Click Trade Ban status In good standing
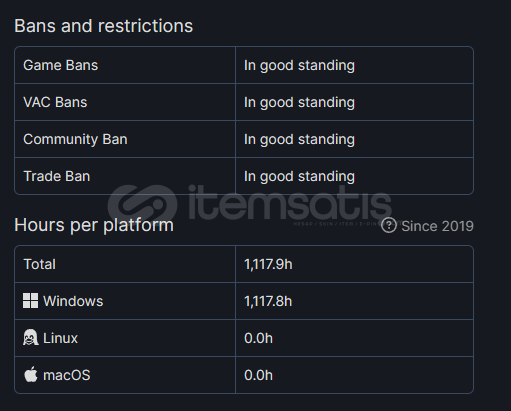511x411 pixels. click(x=299, y=177)
